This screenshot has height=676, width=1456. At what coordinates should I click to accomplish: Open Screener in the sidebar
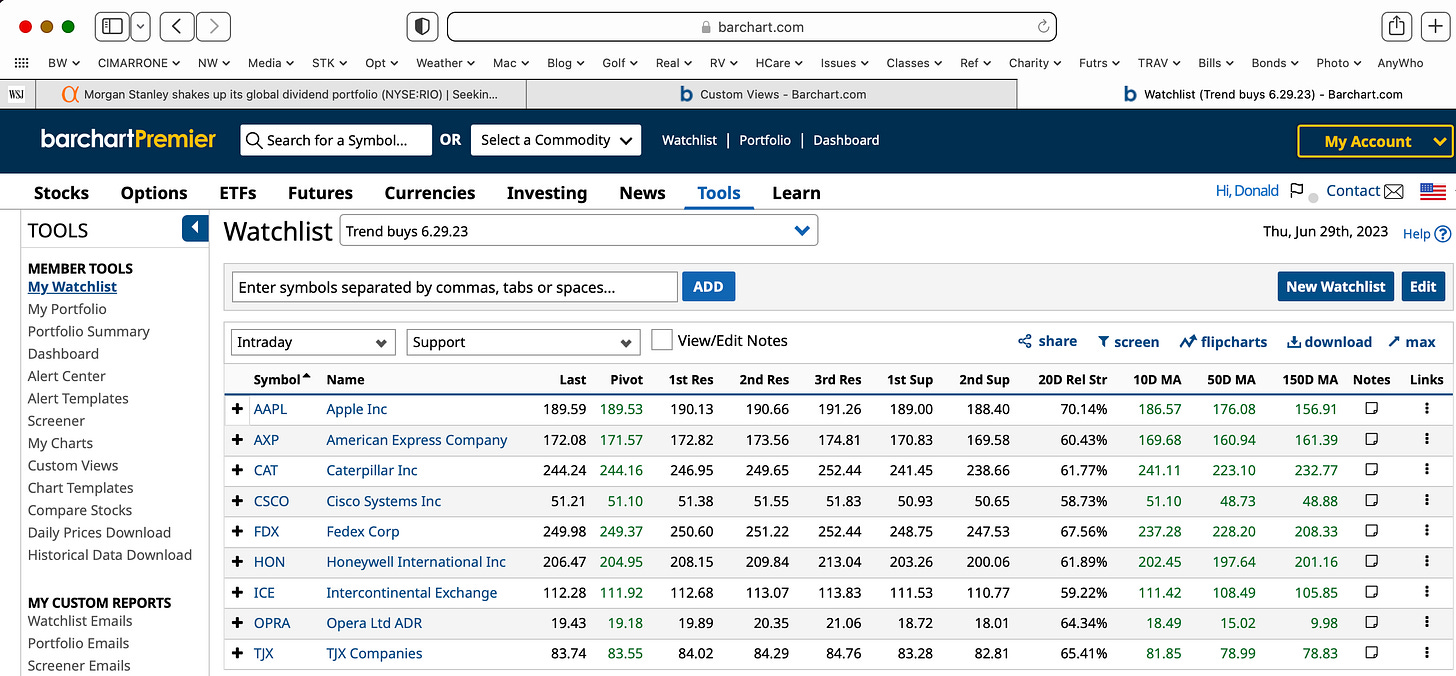click(x=56, y=421)
